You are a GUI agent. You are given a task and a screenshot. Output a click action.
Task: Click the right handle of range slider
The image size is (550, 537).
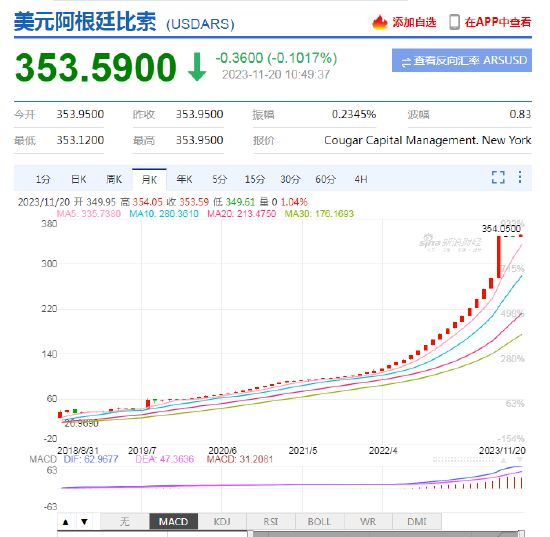click(522, 534)
